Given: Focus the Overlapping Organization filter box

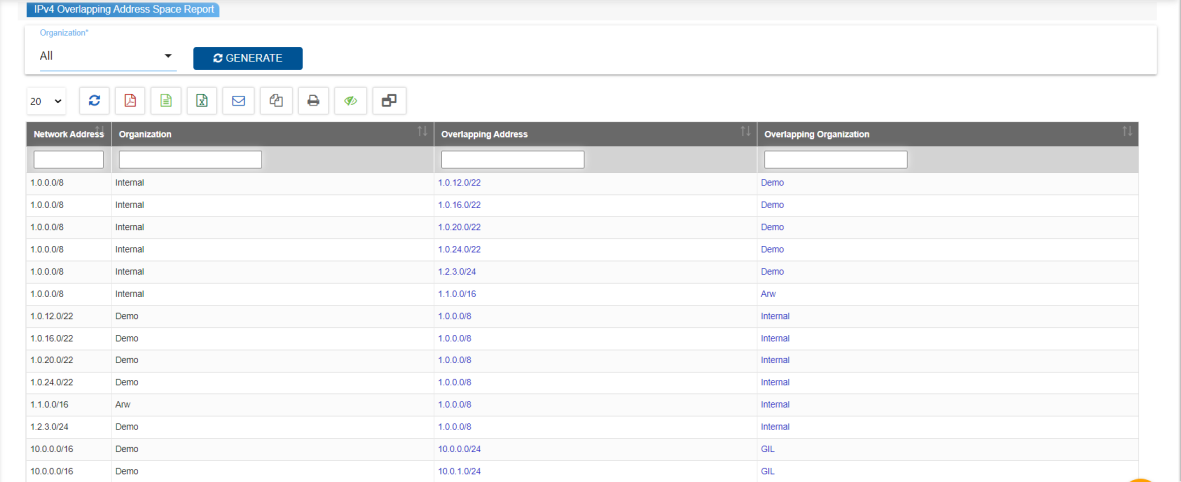Looking at the screenshot, I should (x=836, y=160).
